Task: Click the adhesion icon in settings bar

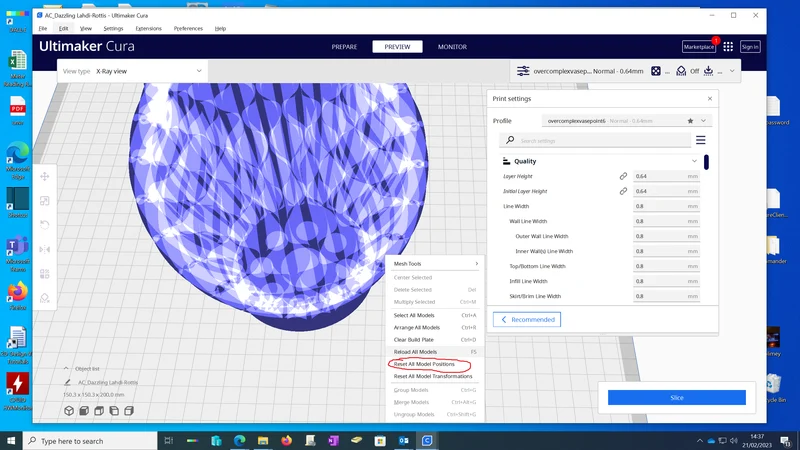Action: coord(708,71)
